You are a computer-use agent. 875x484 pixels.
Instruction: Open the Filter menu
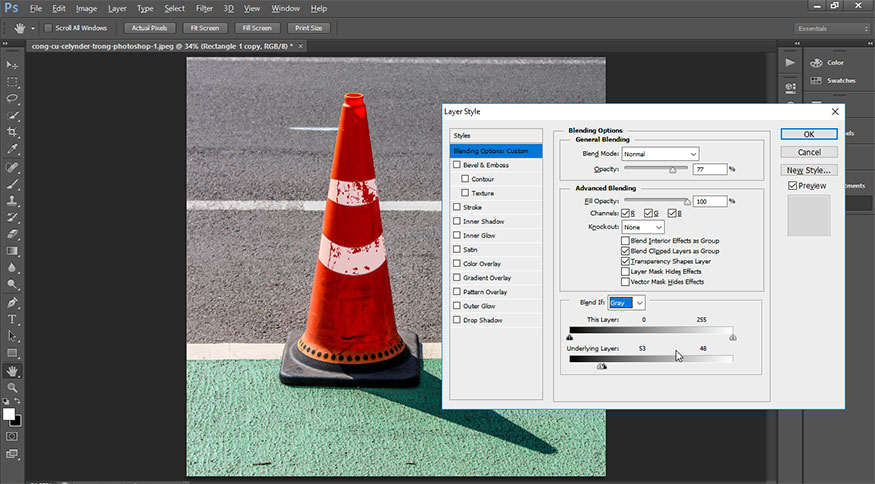click(x=204, y=8)
